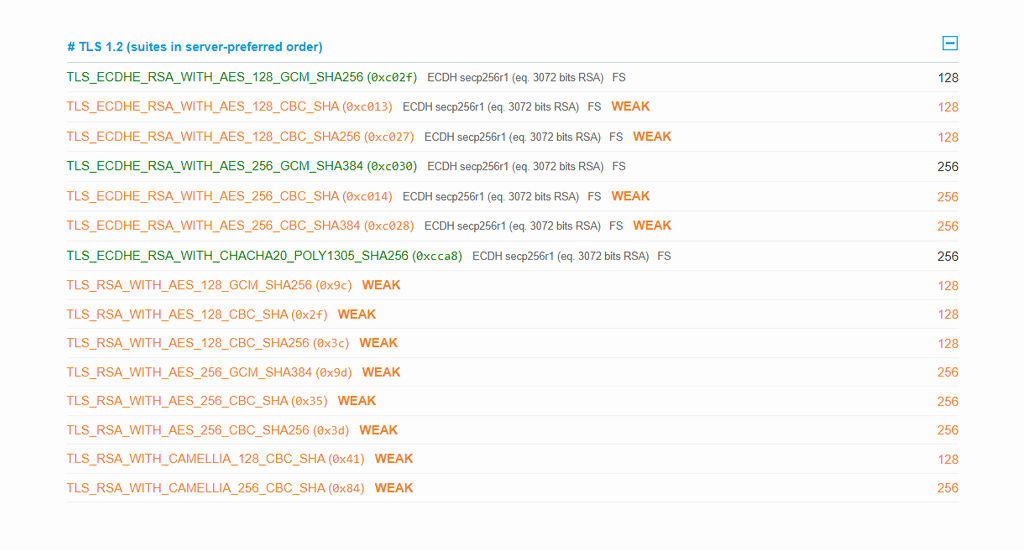Image resolution: width=1024 pixels, height=550 pixels.
Task: Click the TLS 1.2 suites section heading
Action: tap(195, 47)
